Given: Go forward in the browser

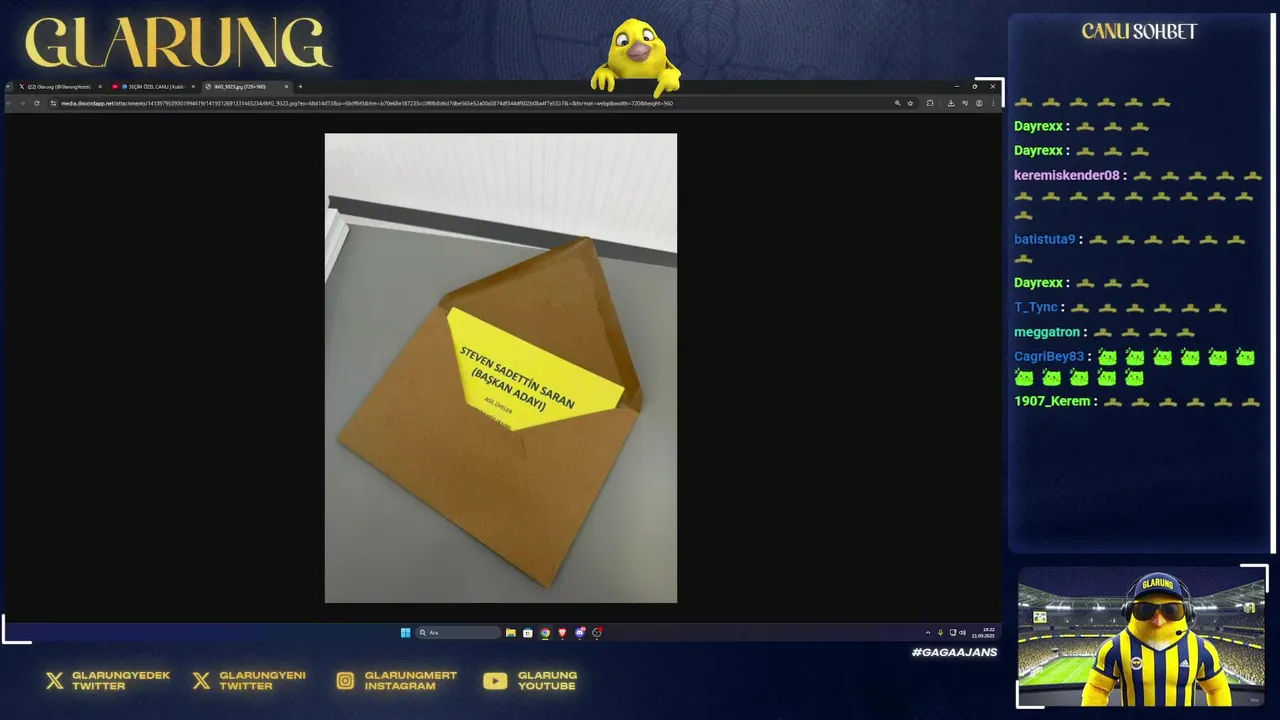Looking at the screenshot, I should pyautogui.click(x=22, y=103).
